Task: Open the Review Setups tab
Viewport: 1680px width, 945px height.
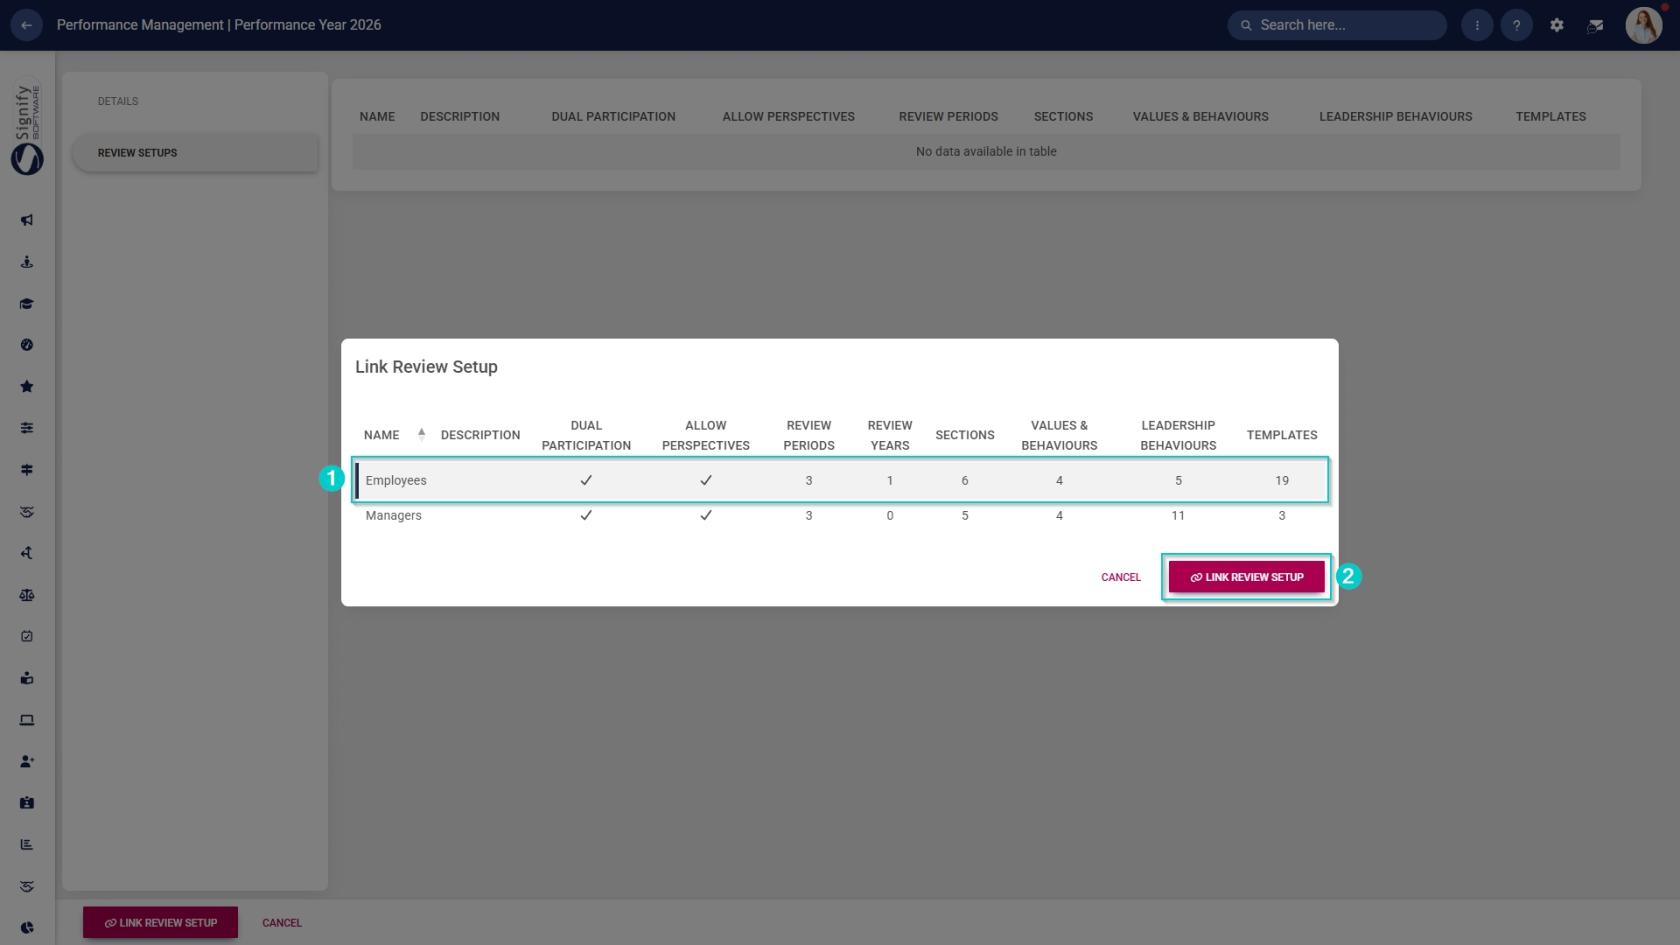Action: coord(195,153)
